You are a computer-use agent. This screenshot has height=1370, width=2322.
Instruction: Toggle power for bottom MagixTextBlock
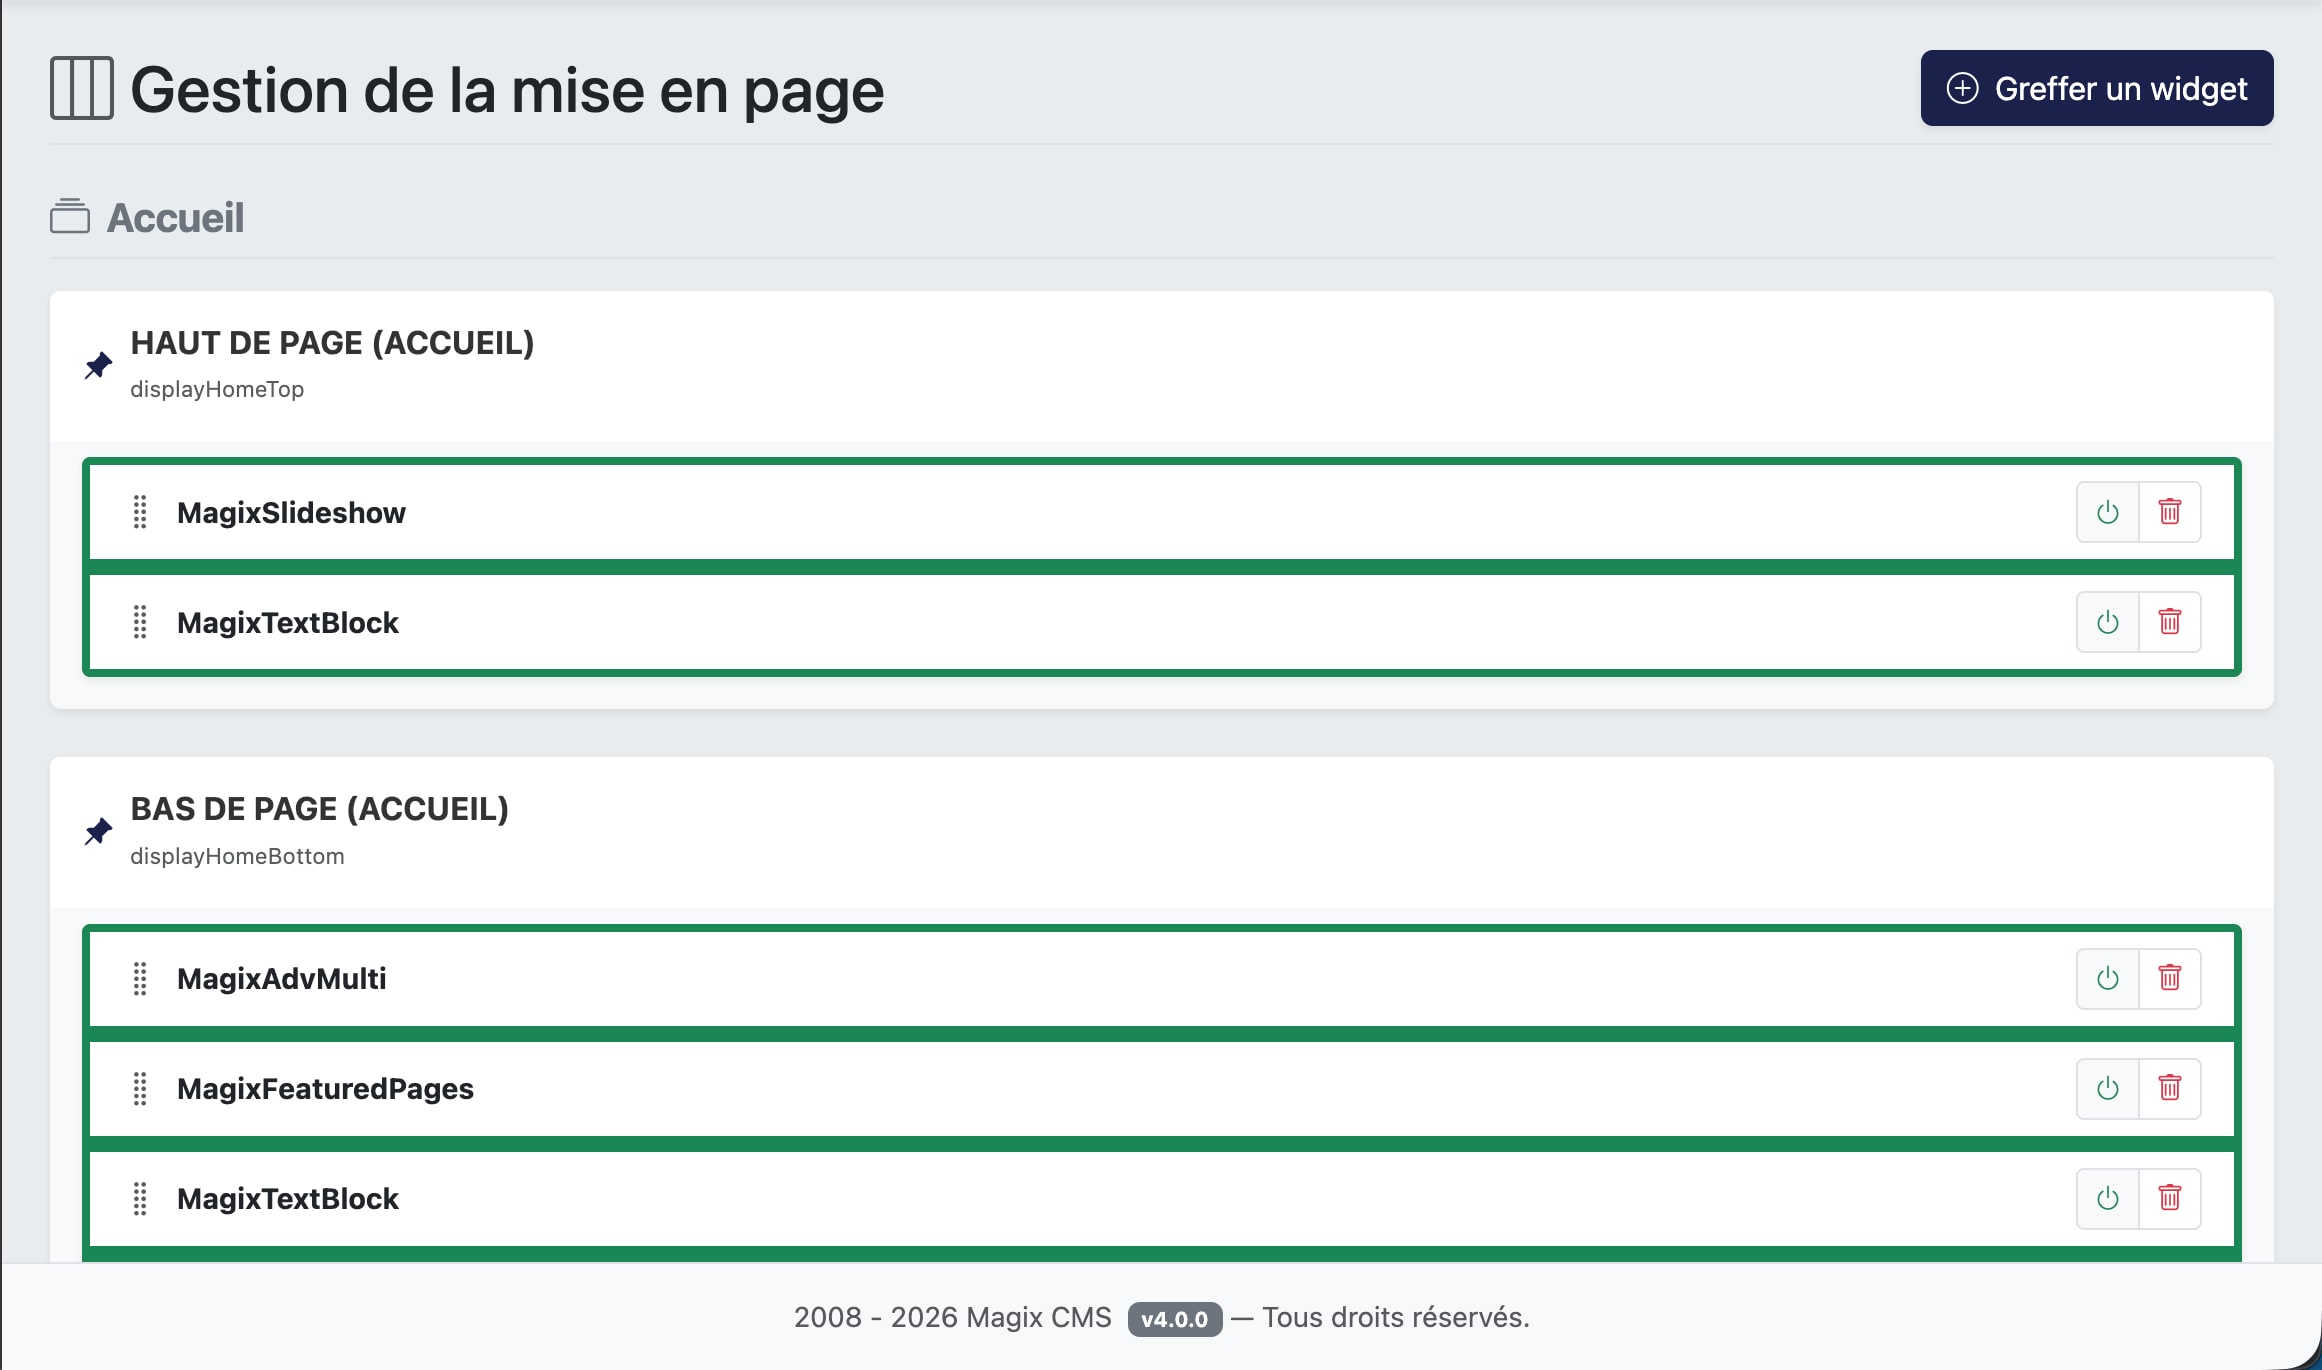coord(2107,1198)
